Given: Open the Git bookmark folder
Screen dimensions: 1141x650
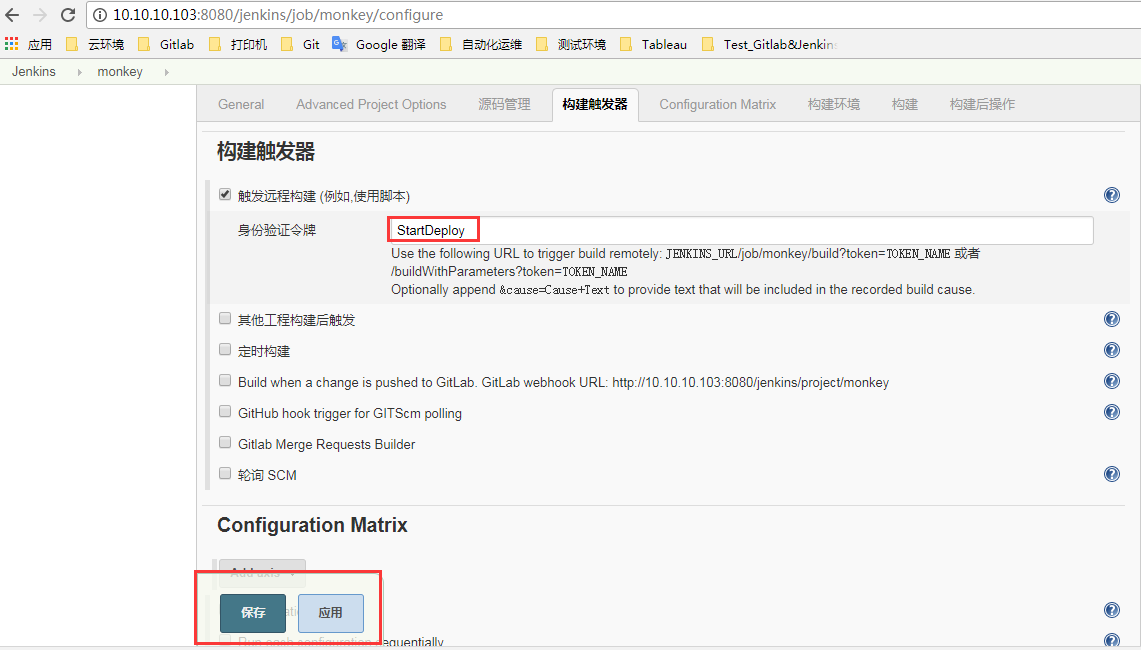Looking at the screenshot, I should coord(300,44).
